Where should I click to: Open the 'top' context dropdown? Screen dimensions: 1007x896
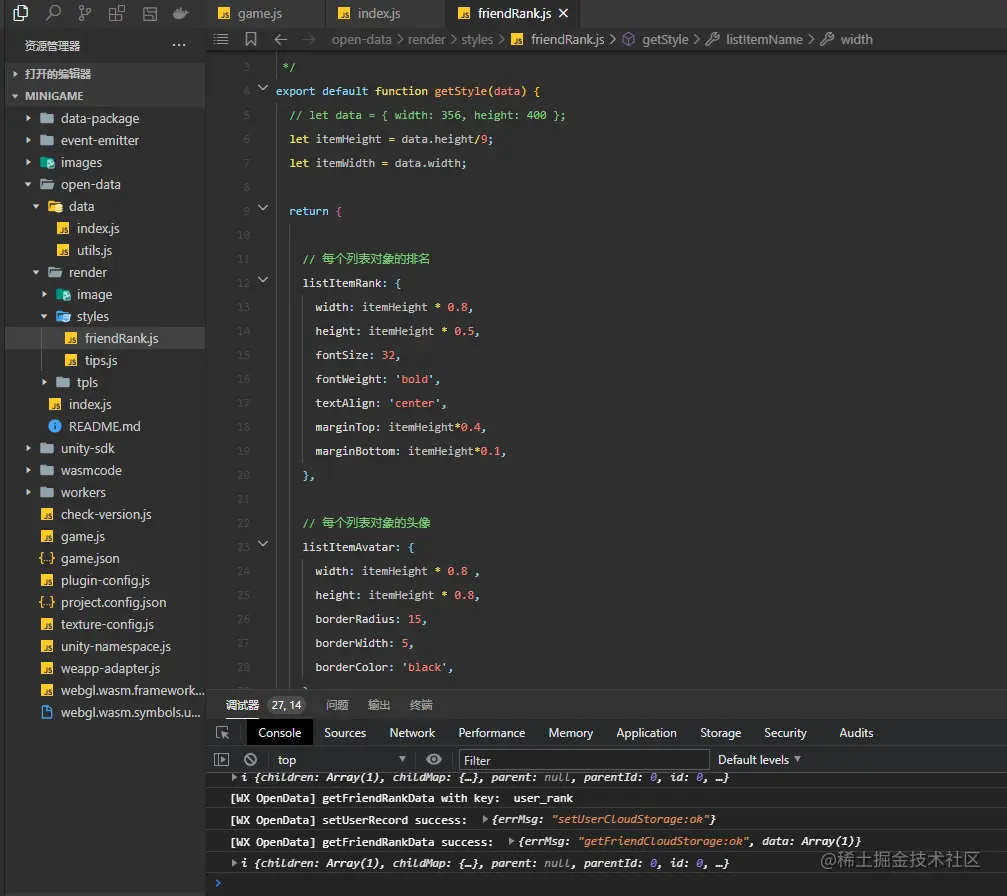click(340, 760)
